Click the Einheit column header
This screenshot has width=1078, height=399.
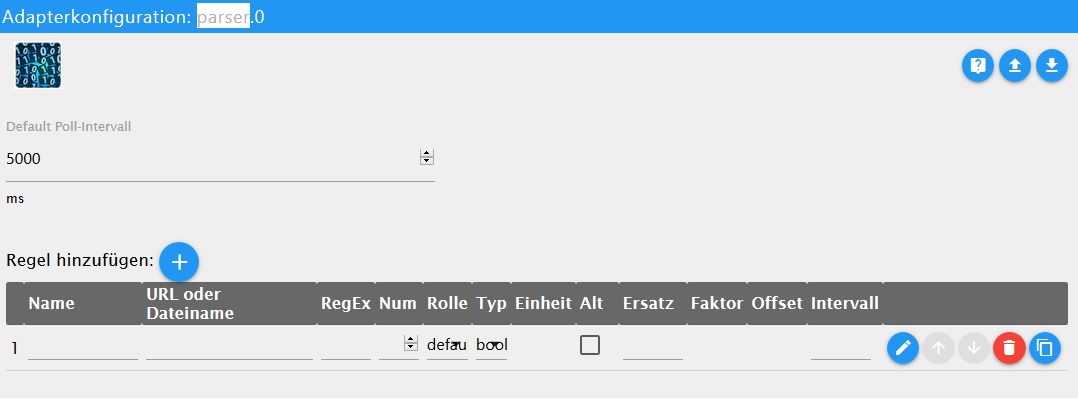(x=544, y=303)
